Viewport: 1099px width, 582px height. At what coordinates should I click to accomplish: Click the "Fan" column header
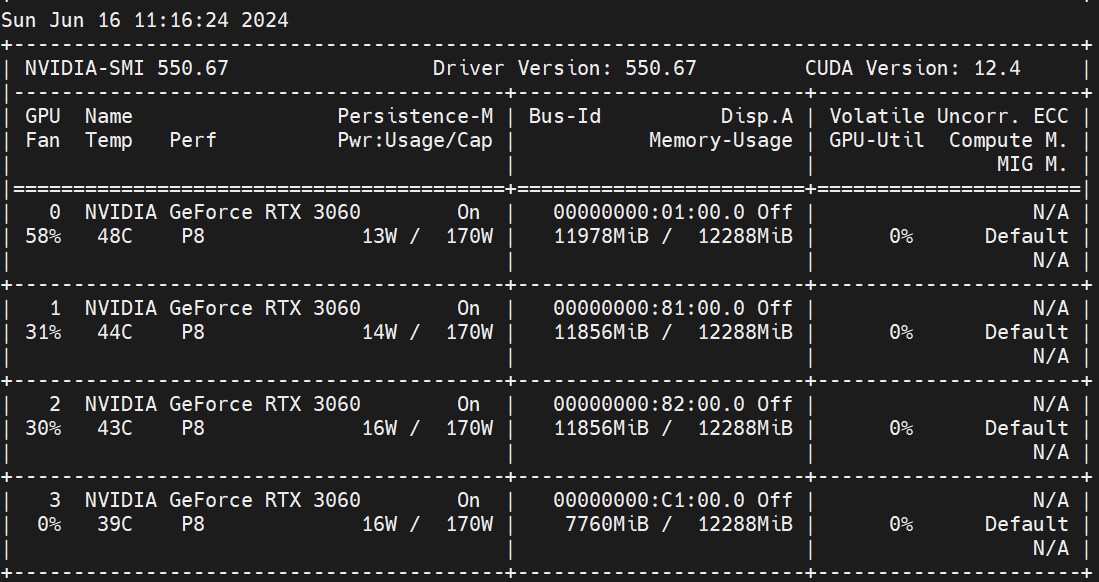coord(43,140)
